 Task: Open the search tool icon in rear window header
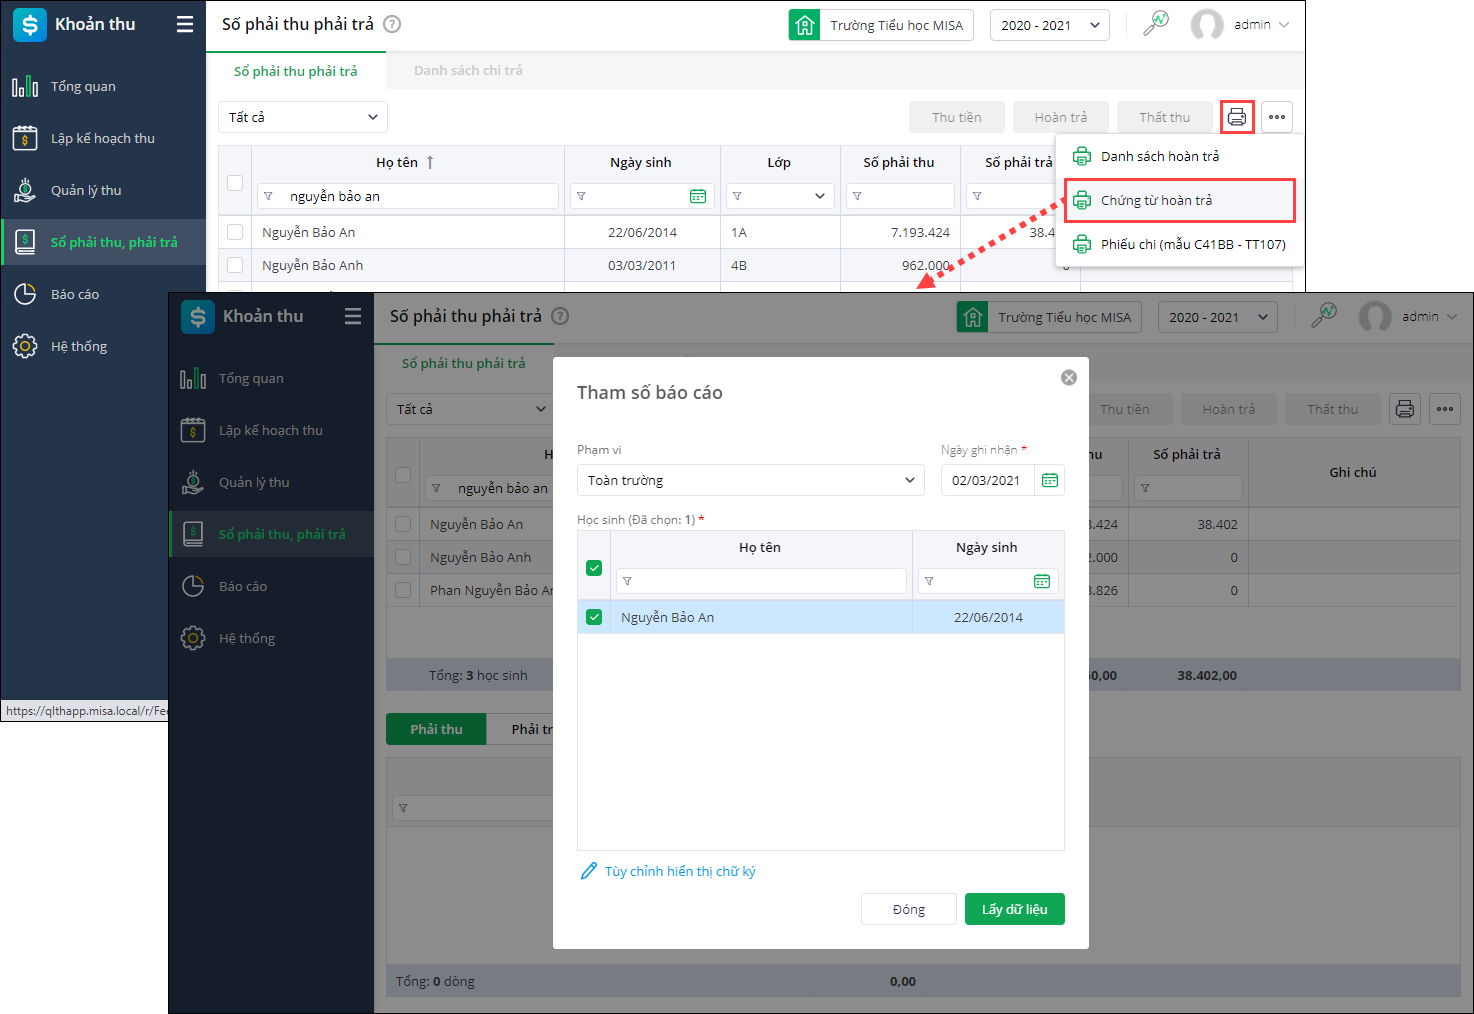(x=1156, y=23)
